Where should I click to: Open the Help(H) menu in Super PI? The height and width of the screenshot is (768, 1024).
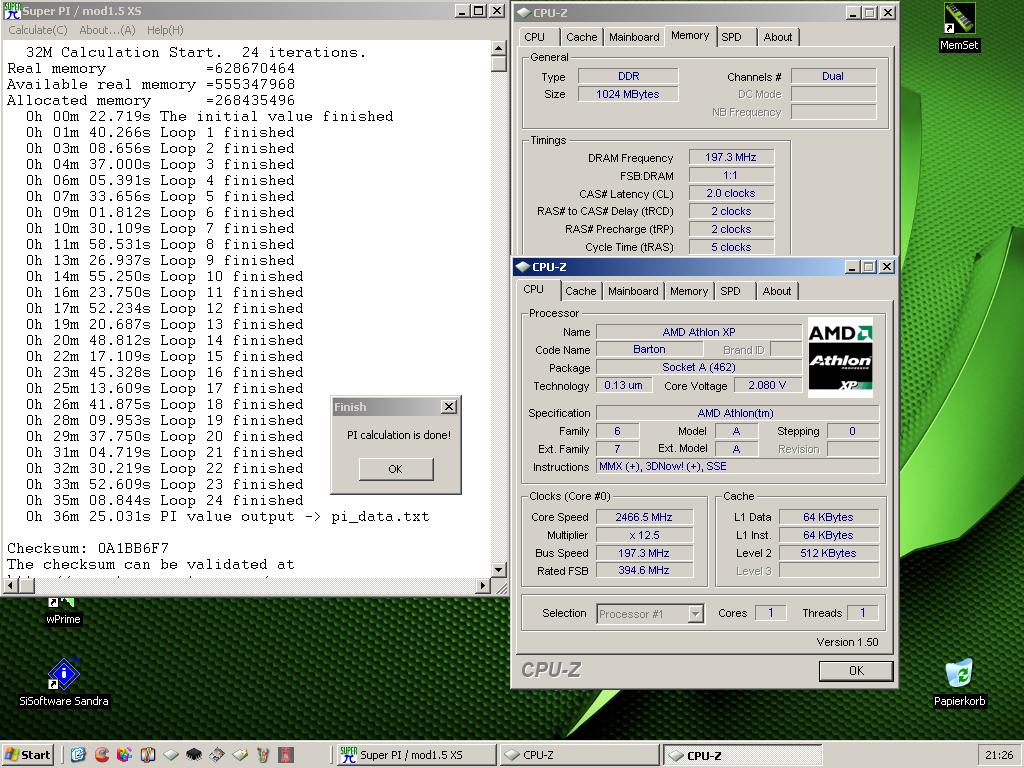[x=165, y=30]
